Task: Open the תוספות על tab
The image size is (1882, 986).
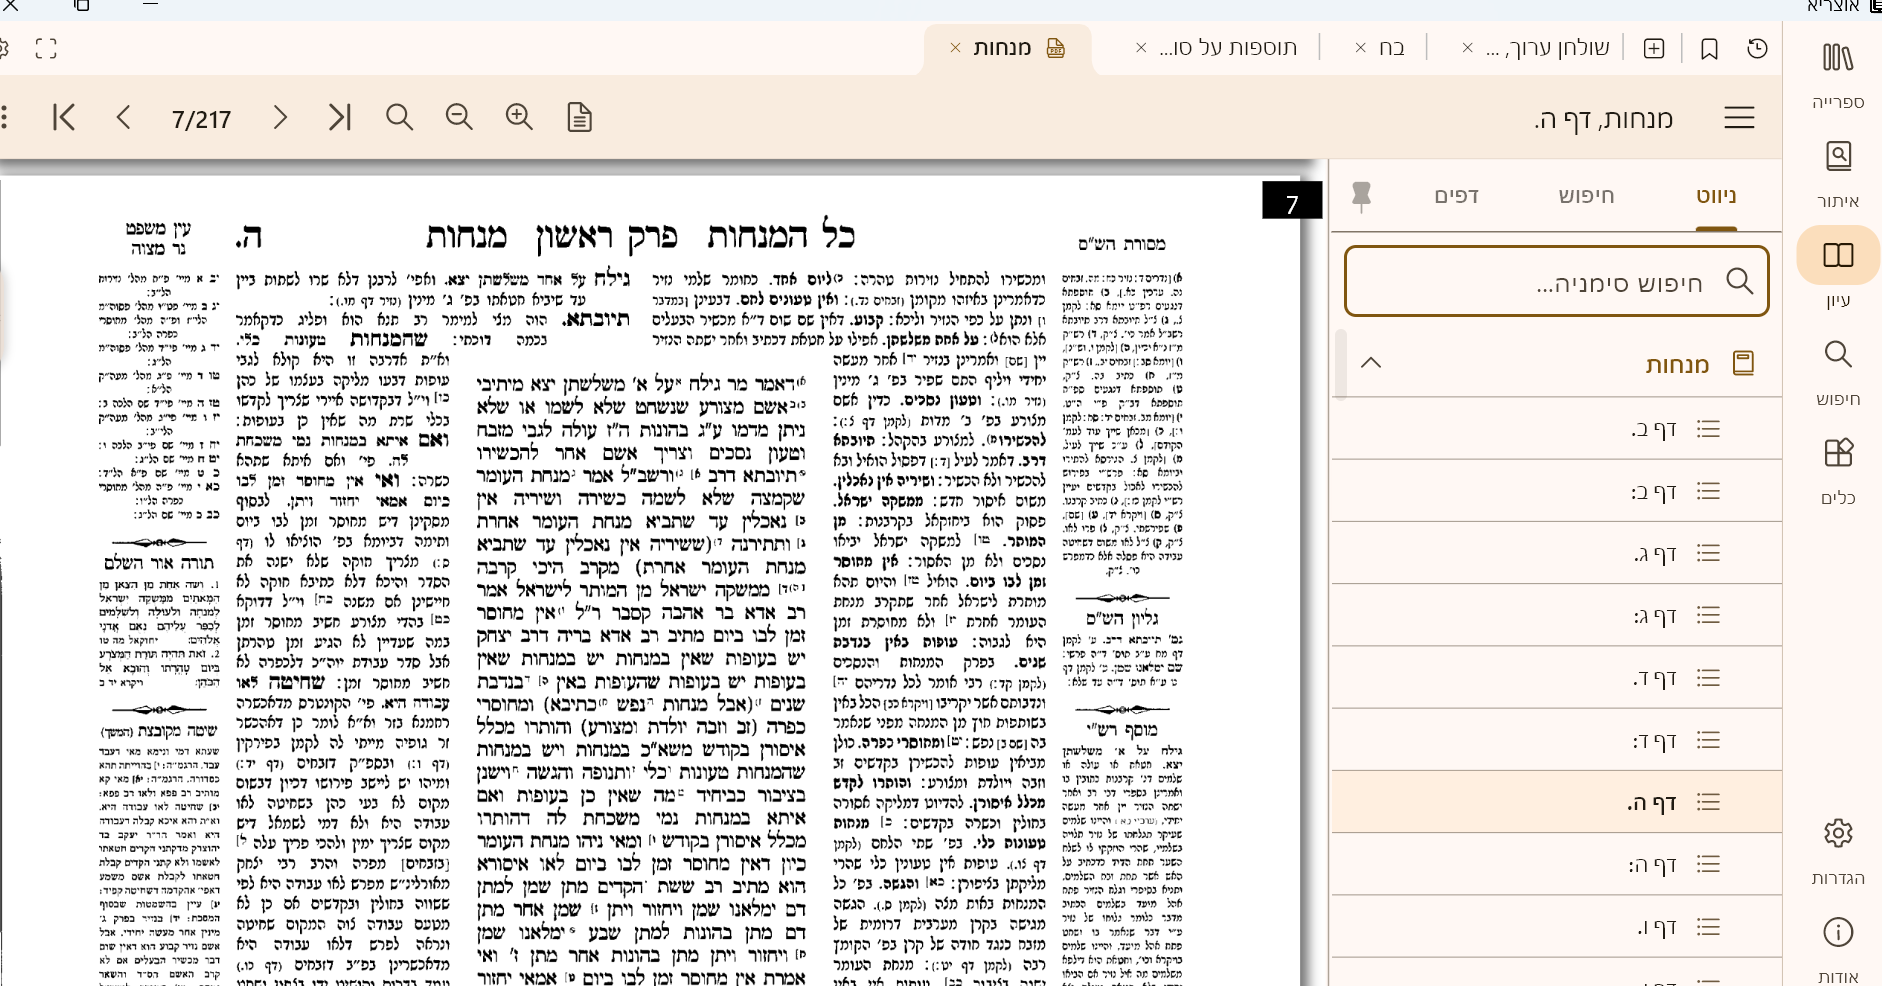Action: click(x=1228, y=48)
